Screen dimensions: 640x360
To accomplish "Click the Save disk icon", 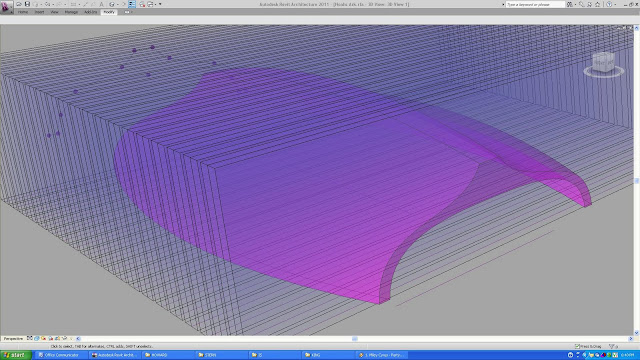I will pos(27,4).
